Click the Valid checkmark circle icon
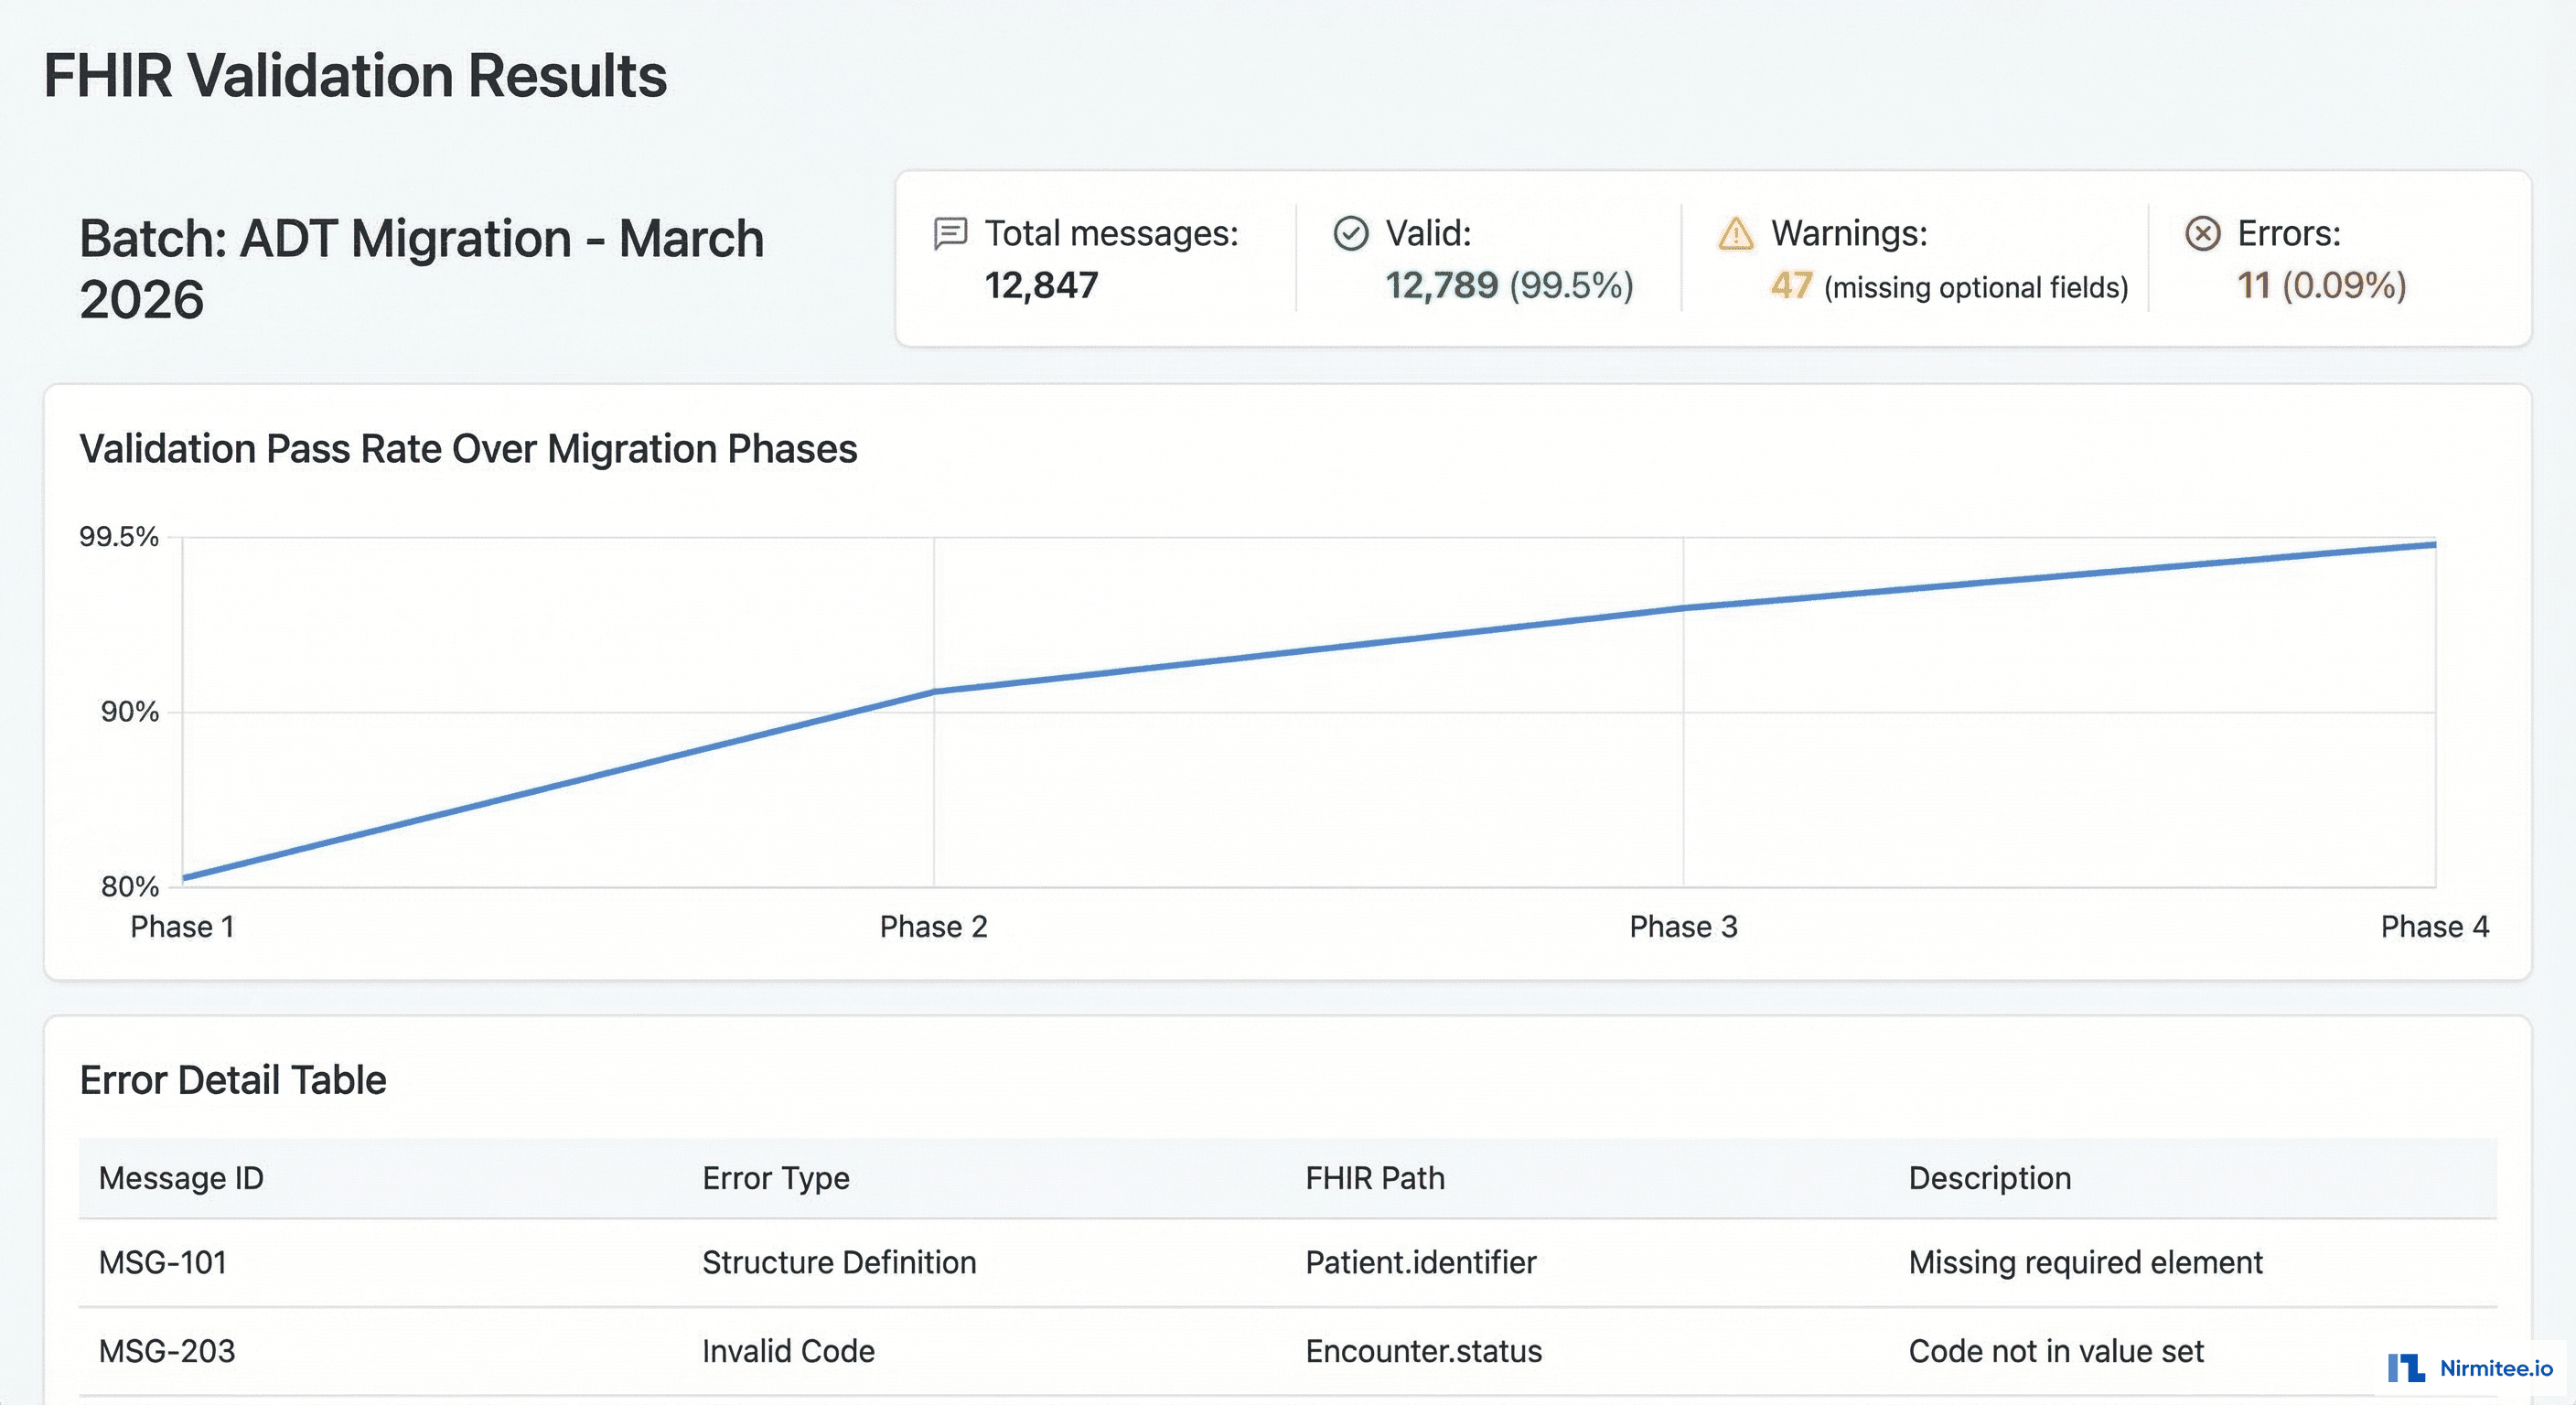 [x=1351, y=233]
